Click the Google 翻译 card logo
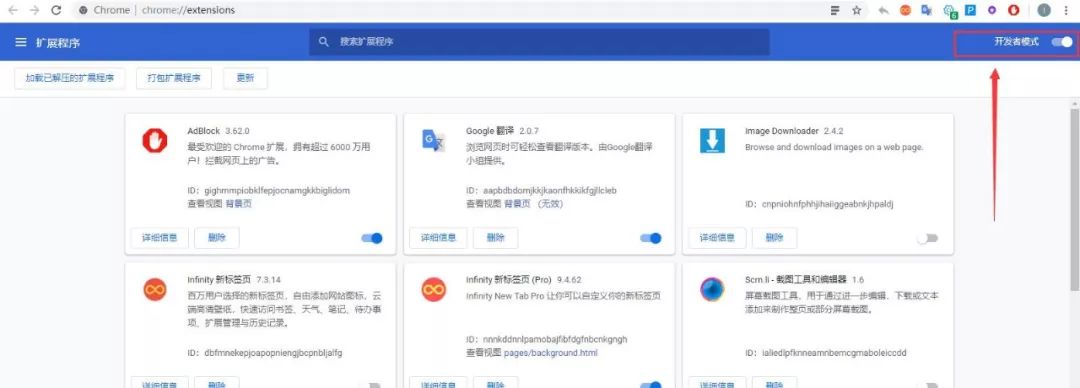Image resolution: width=1080 pixels, height=388 pixels. [x=434, y=141]
